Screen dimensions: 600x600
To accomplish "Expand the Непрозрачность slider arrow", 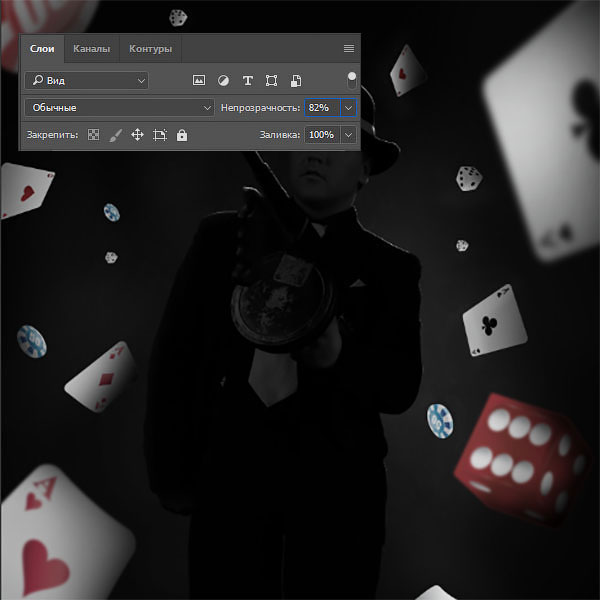I will click(x=348, y=108).
